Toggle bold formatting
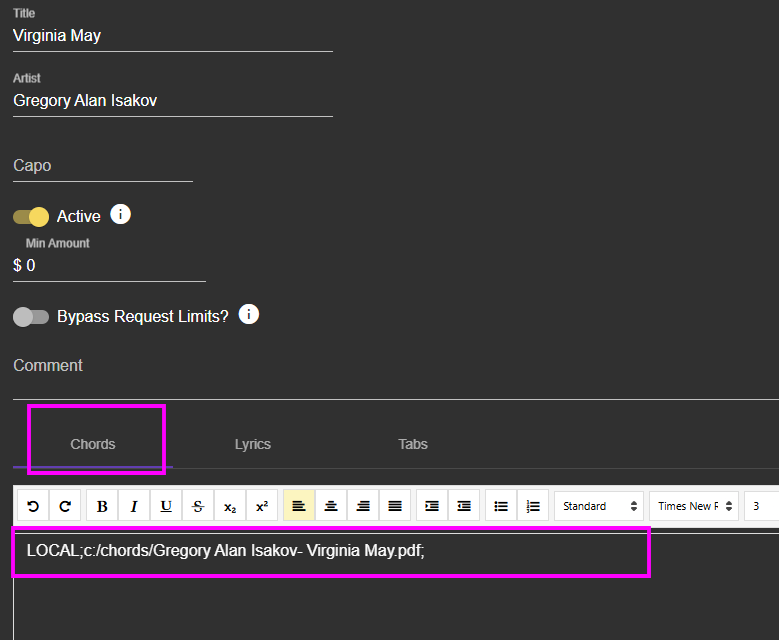Viewport: 779px width, 640px height. (102, 506)
